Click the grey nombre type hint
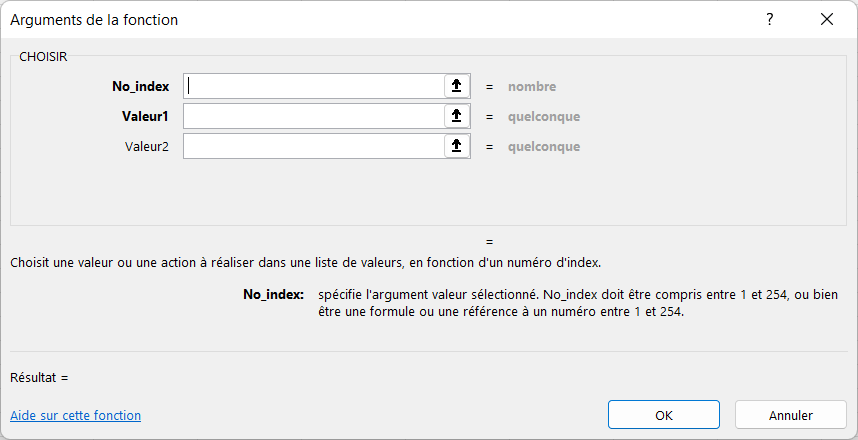Screen dimensions: 858x440 tap(532, 86)
